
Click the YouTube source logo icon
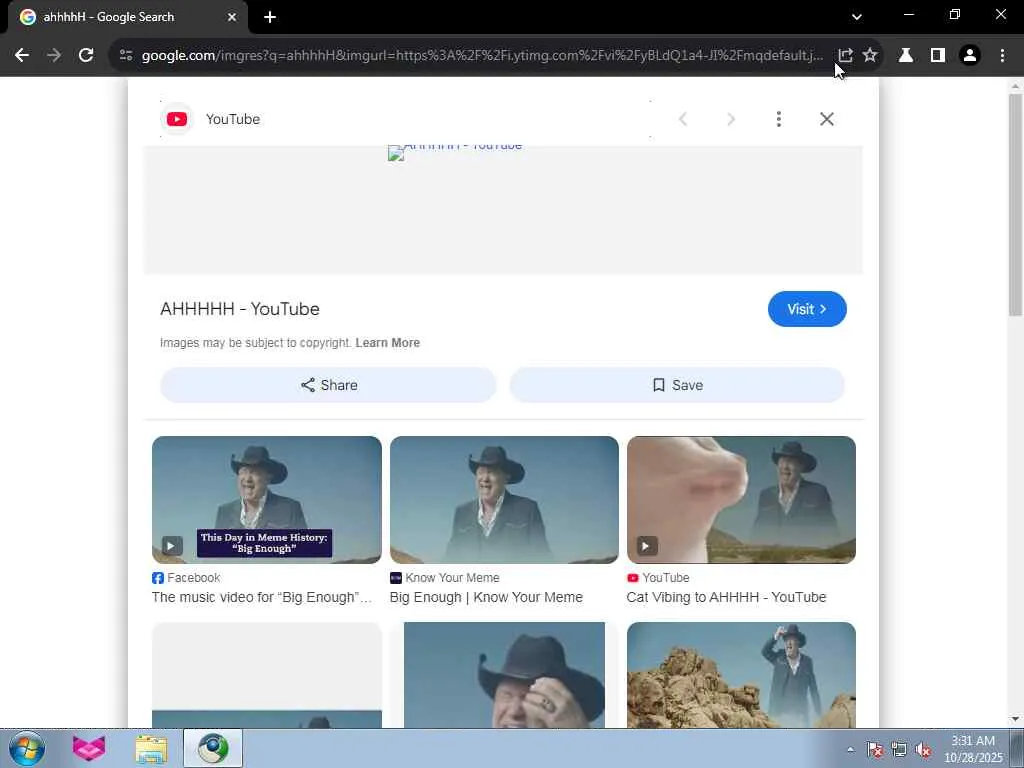177,119
